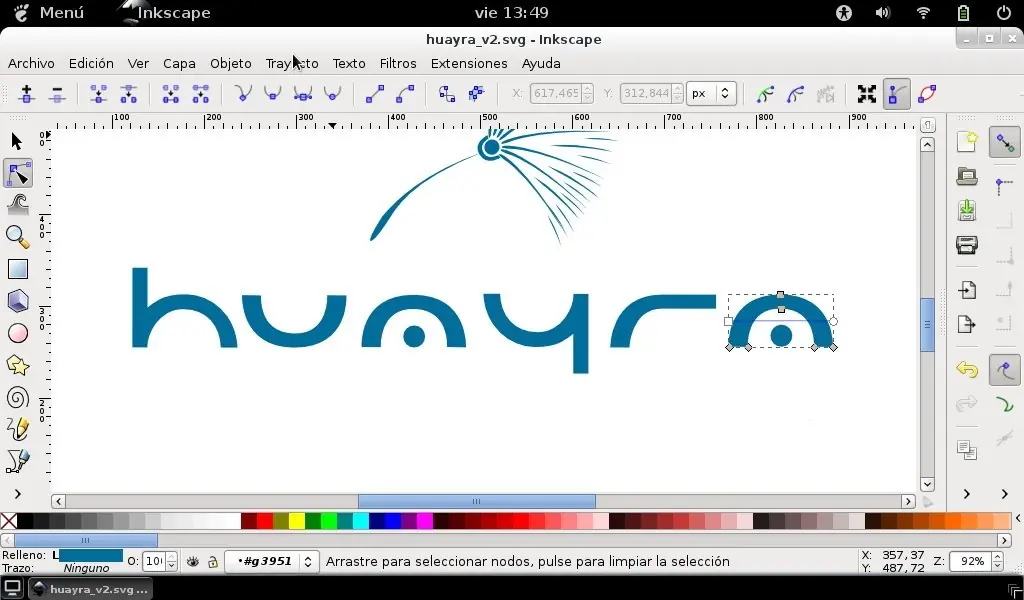Select the Bezier pen tool
Viewport: 1024px width, 600px height.
[x=18, y=462]
